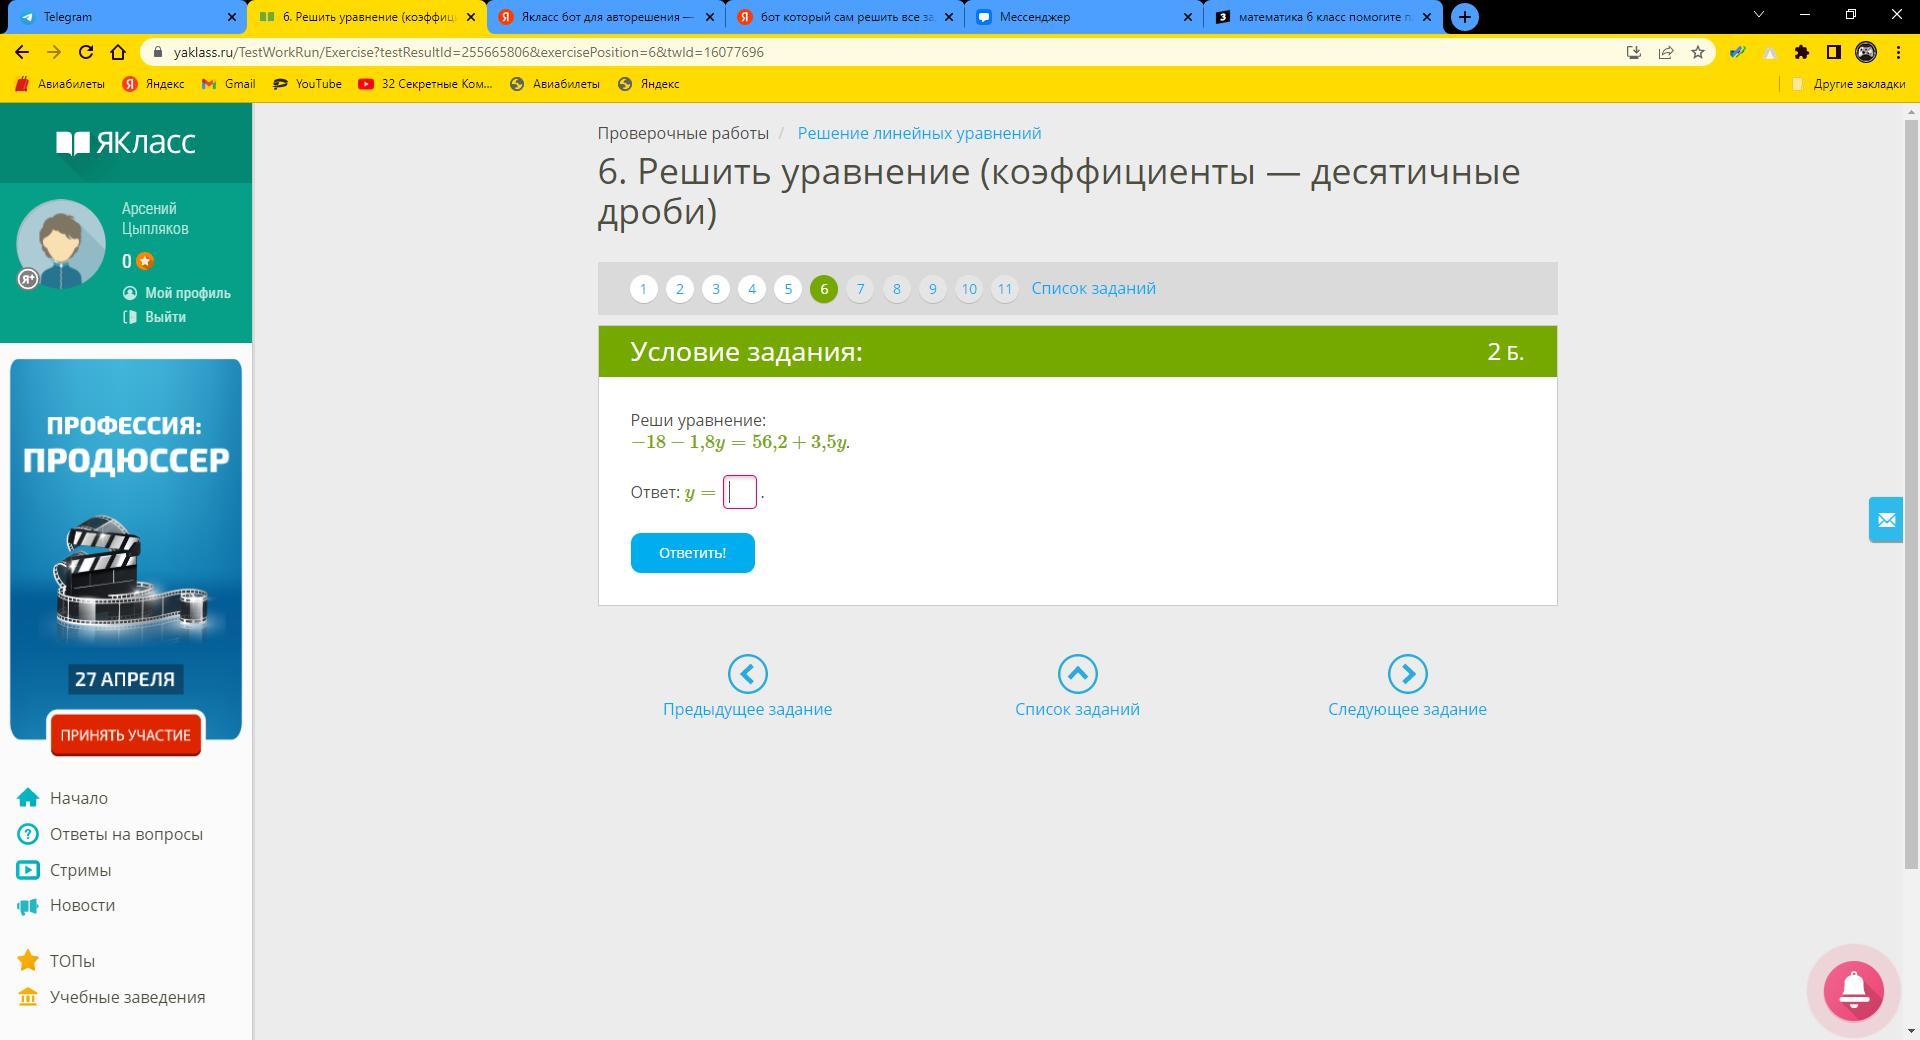The width and height of the screenshot is (1920, 1040).
Task: Click the address bar URL
Action: point(468,52)
